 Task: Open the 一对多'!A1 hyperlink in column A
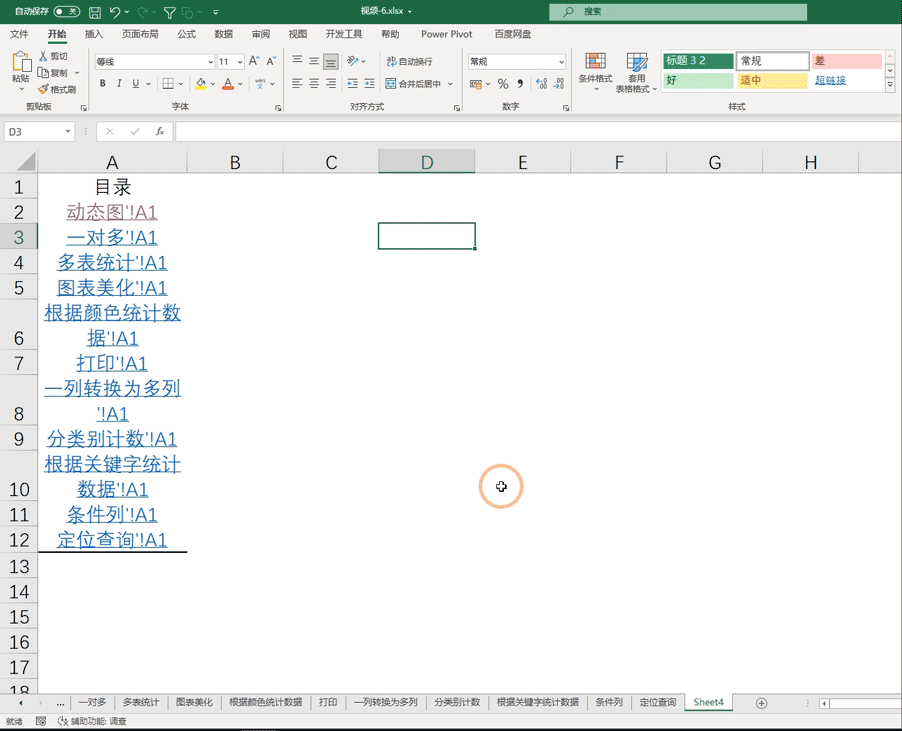point(112,237)
